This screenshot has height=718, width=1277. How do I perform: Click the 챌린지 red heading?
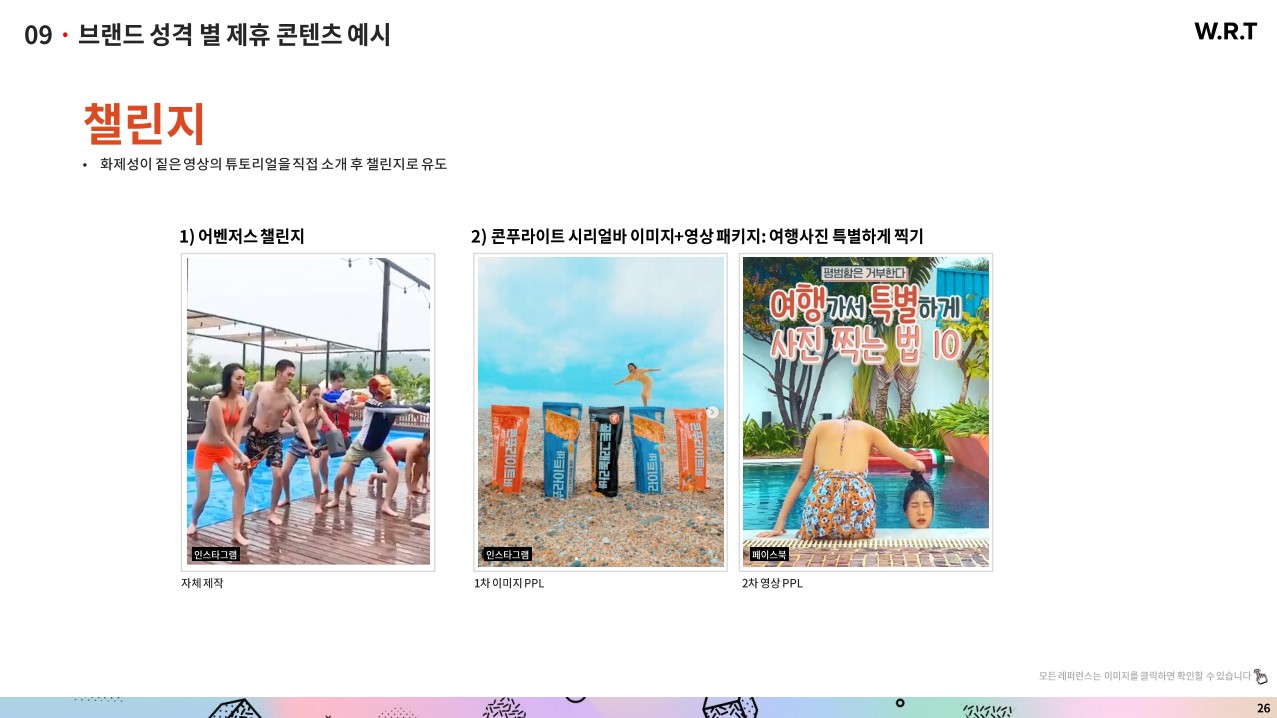point(144,124)
